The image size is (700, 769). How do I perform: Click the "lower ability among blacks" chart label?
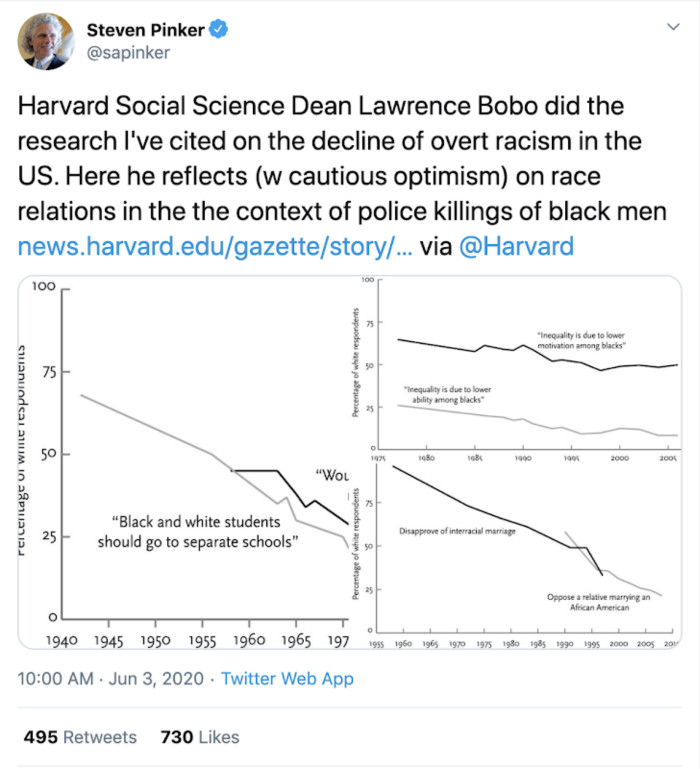[448, 394]
